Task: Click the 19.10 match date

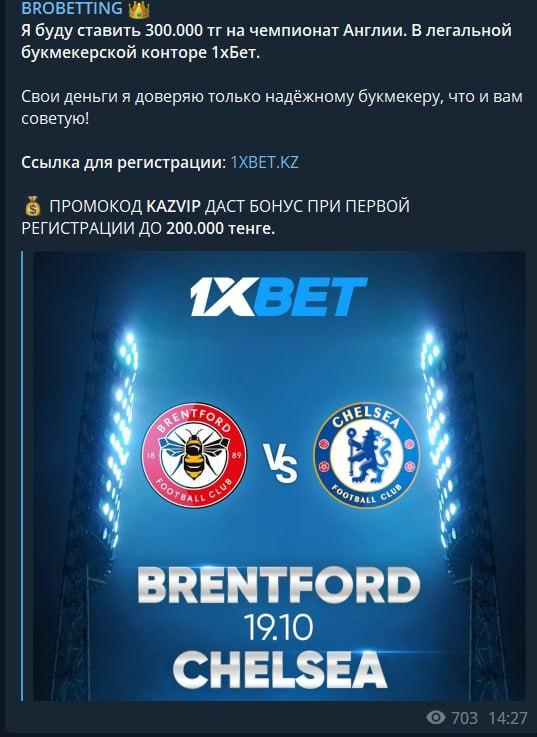Action: (278, 628)
